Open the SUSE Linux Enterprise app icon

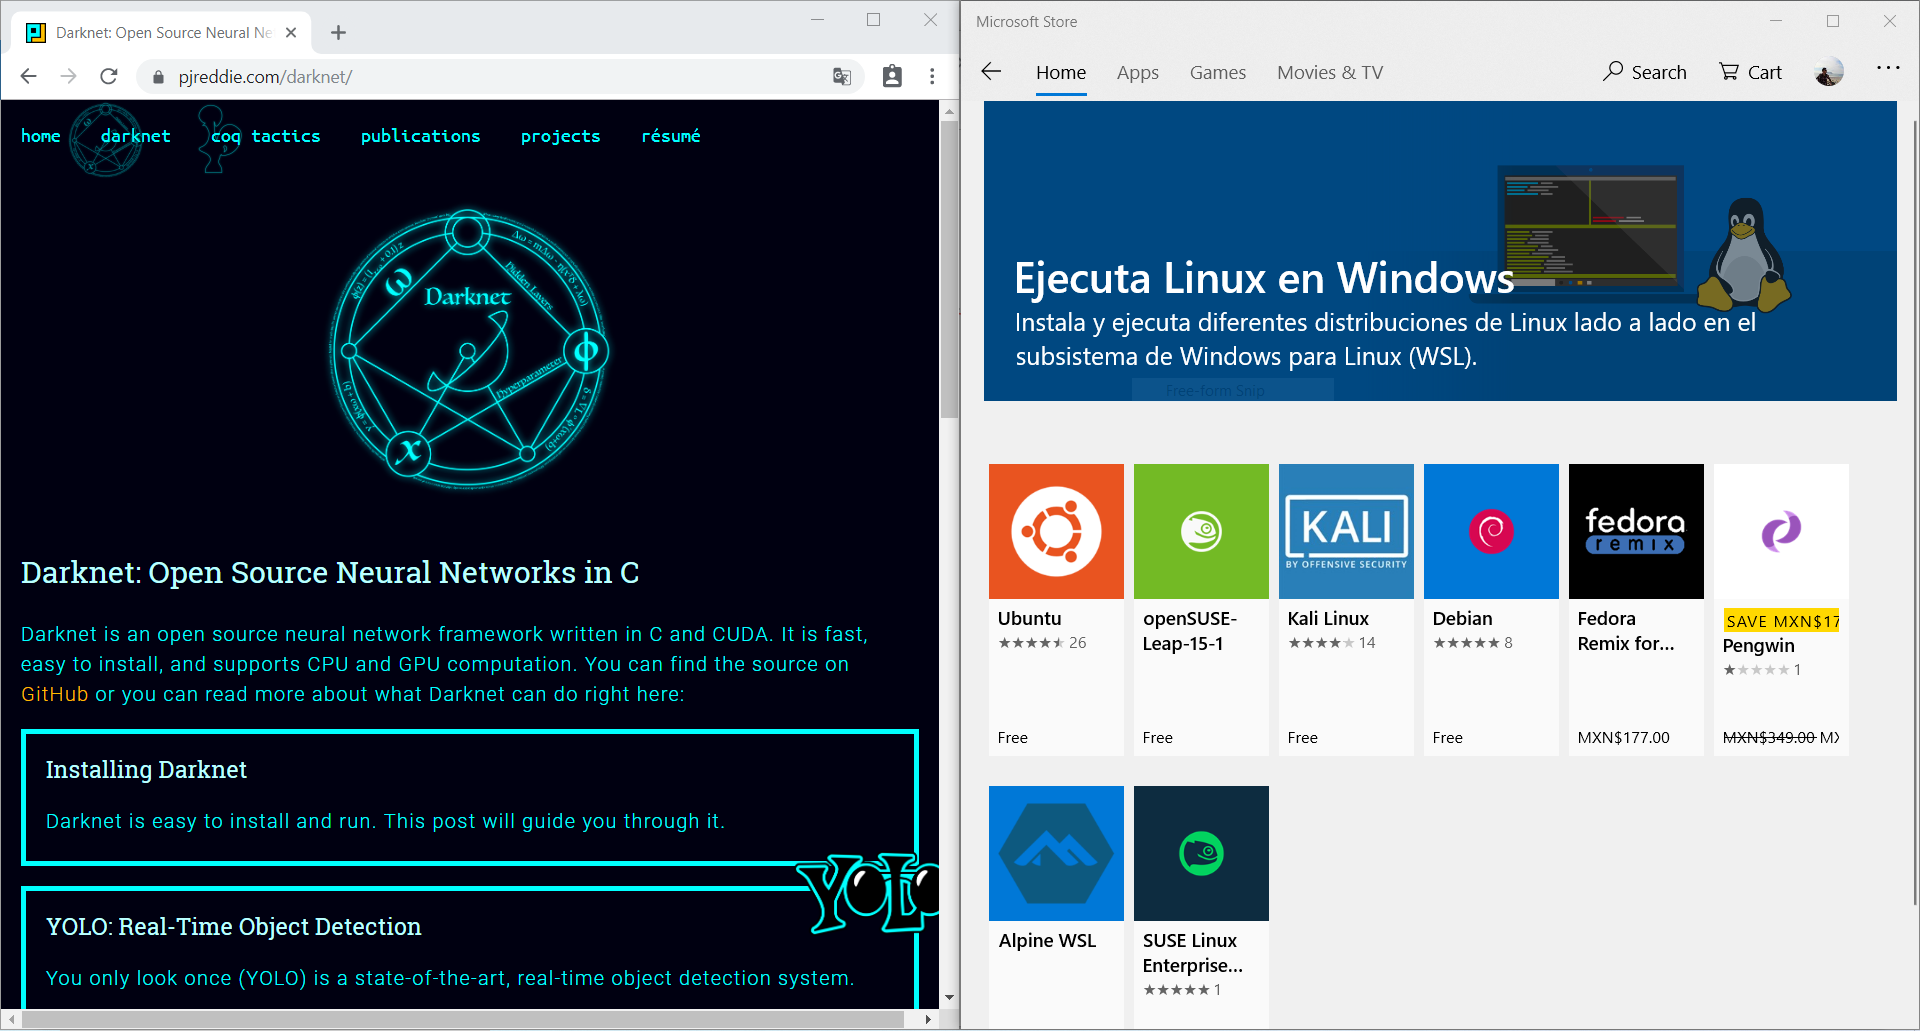1201,853
